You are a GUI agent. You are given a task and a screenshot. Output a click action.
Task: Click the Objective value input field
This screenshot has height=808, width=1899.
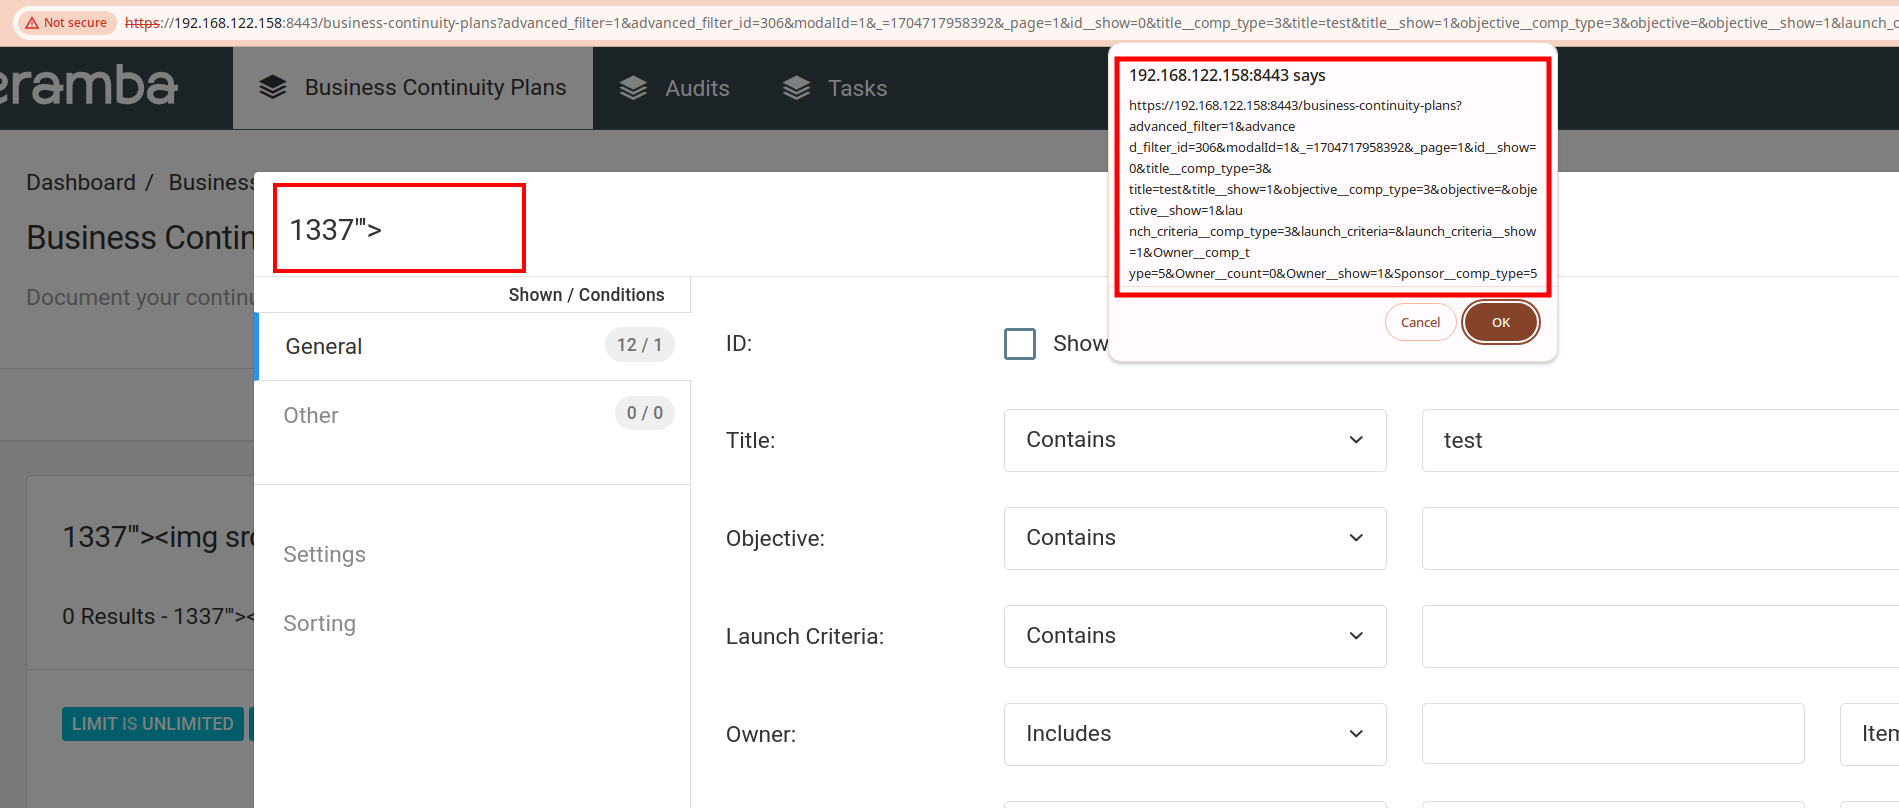pyautogui.click(x=1660, y=538)
